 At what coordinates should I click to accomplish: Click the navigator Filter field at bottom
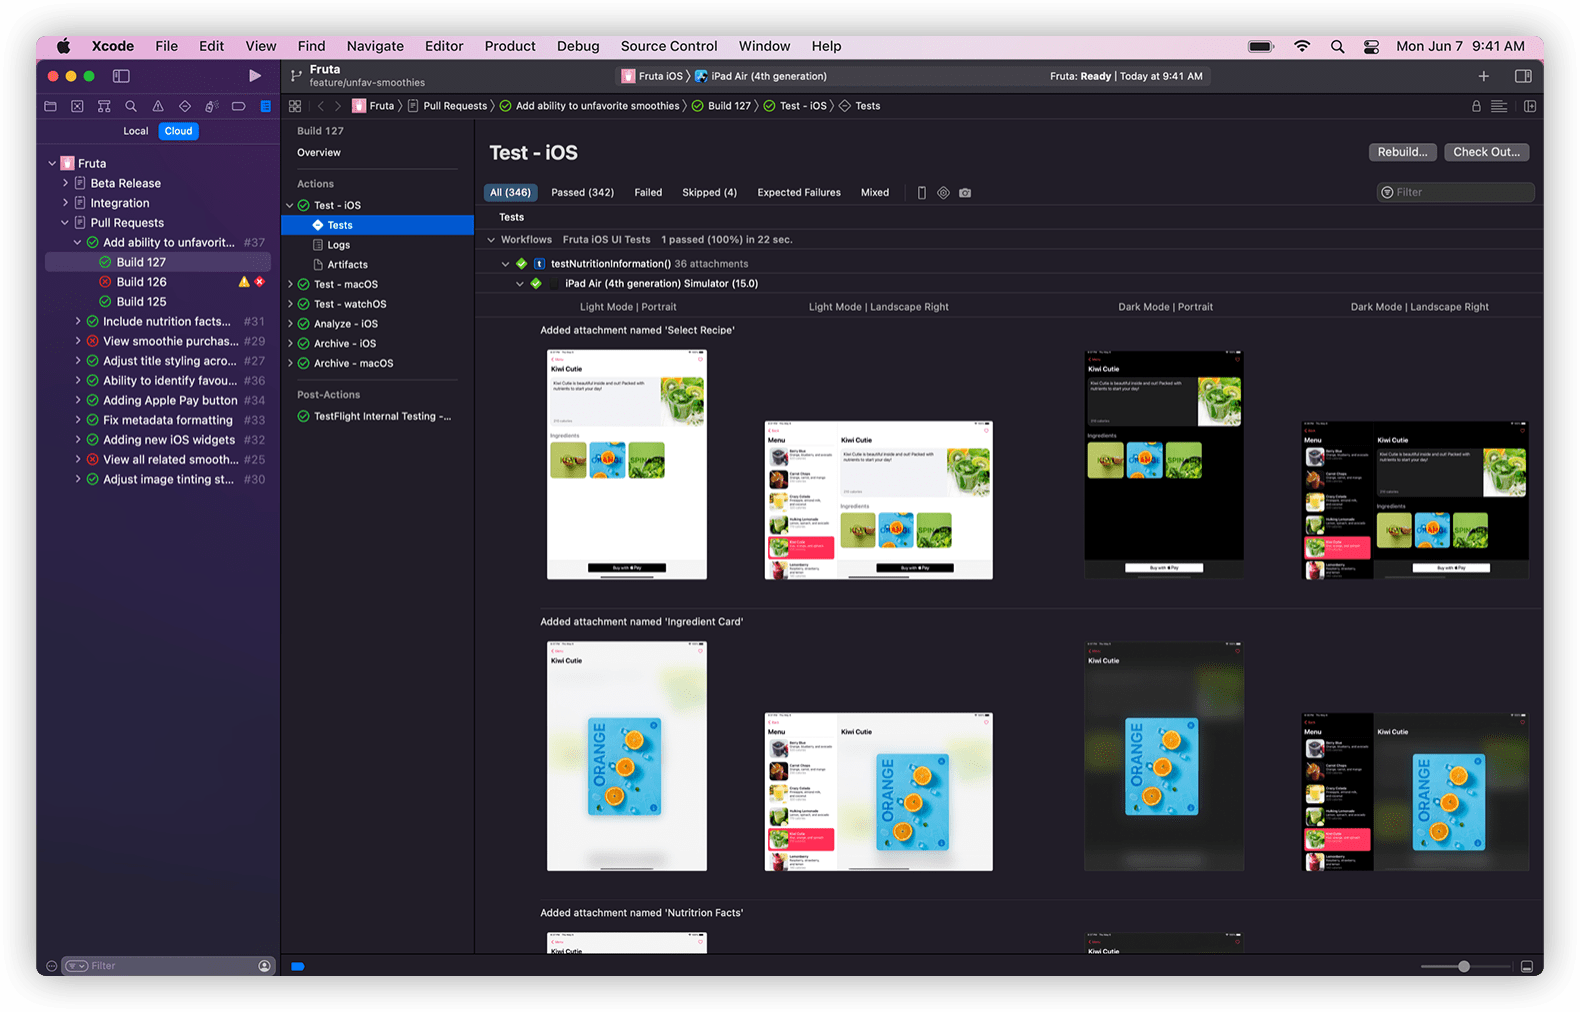167,966
